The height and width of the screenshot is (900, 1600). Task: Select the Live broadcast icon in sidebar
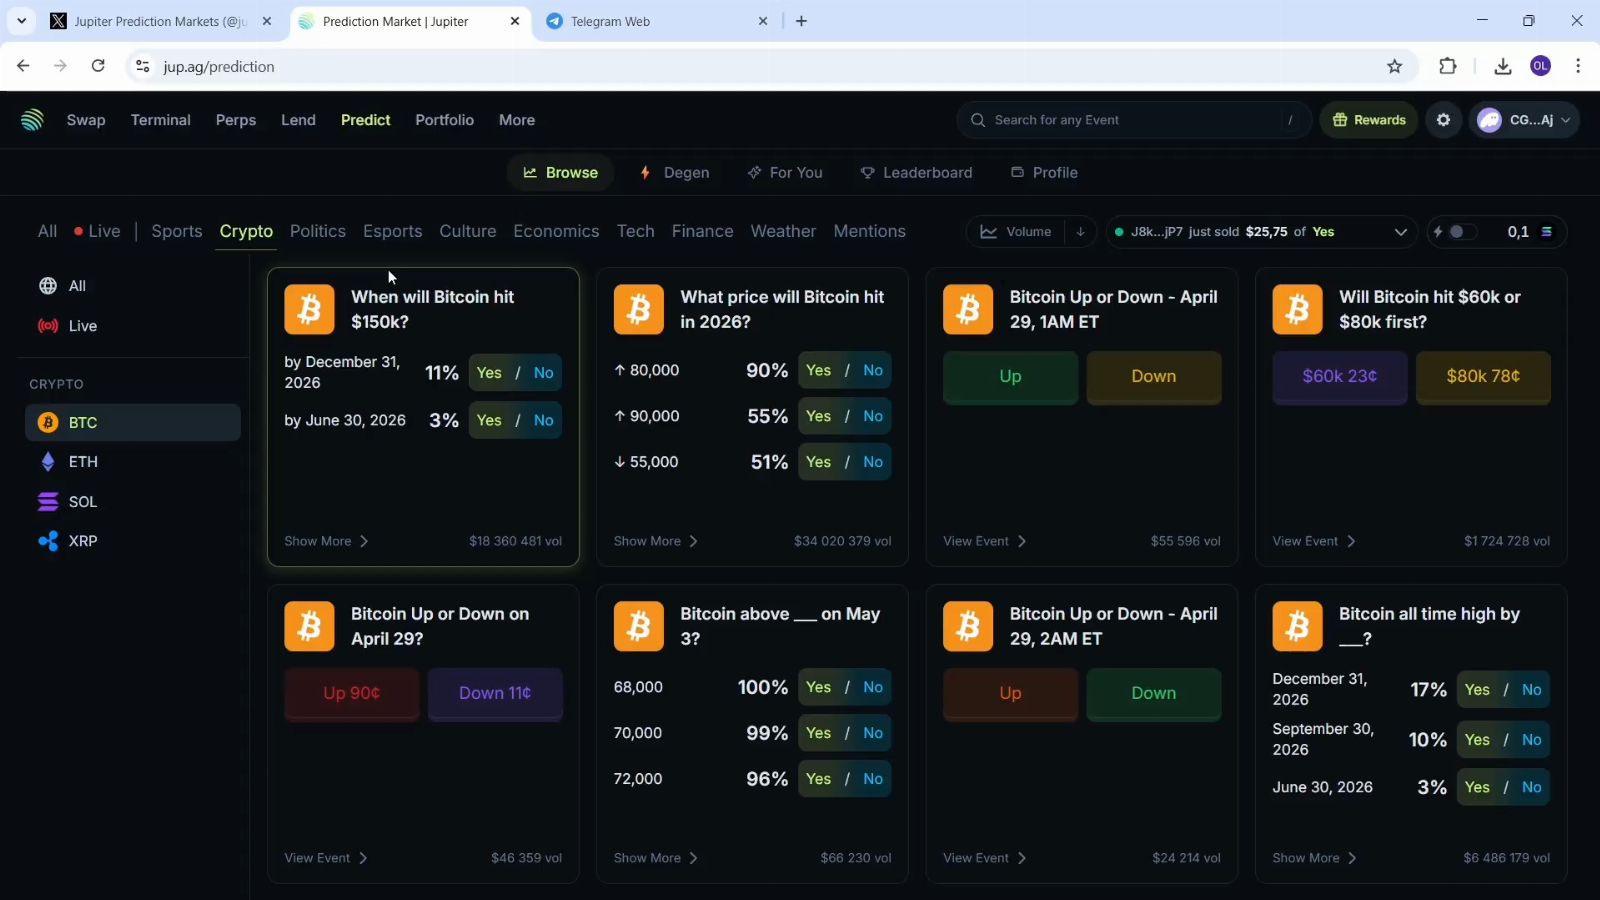click(47, 326)
